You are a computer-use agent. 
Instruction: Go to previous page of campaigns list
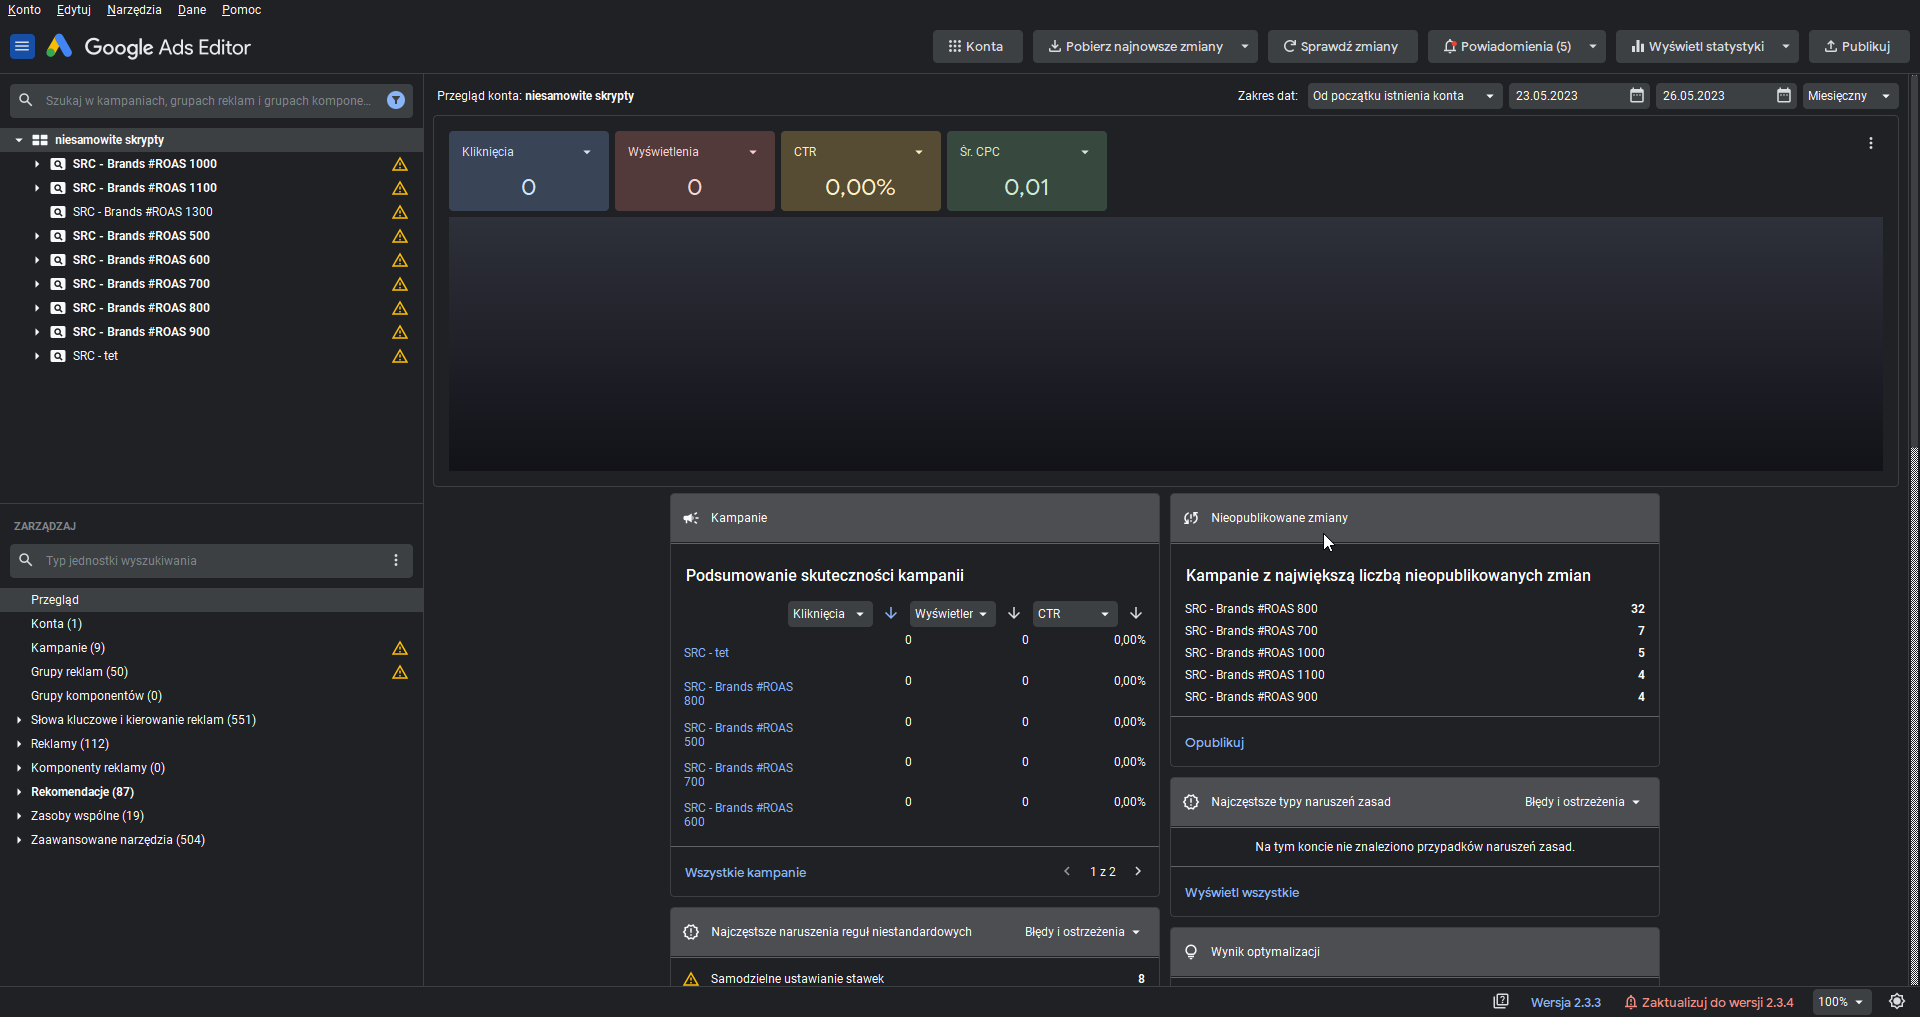point(1067,871)
